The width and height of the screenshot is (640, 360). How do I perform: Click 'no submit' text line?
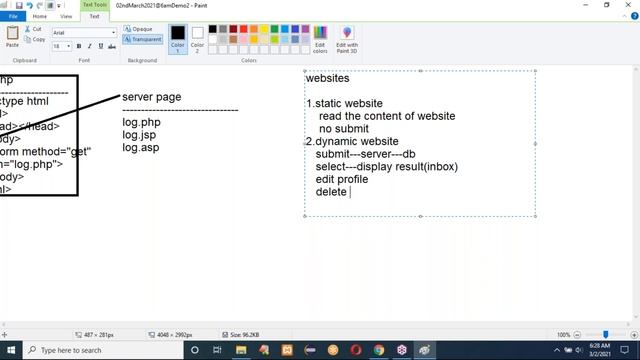[344, 129]
